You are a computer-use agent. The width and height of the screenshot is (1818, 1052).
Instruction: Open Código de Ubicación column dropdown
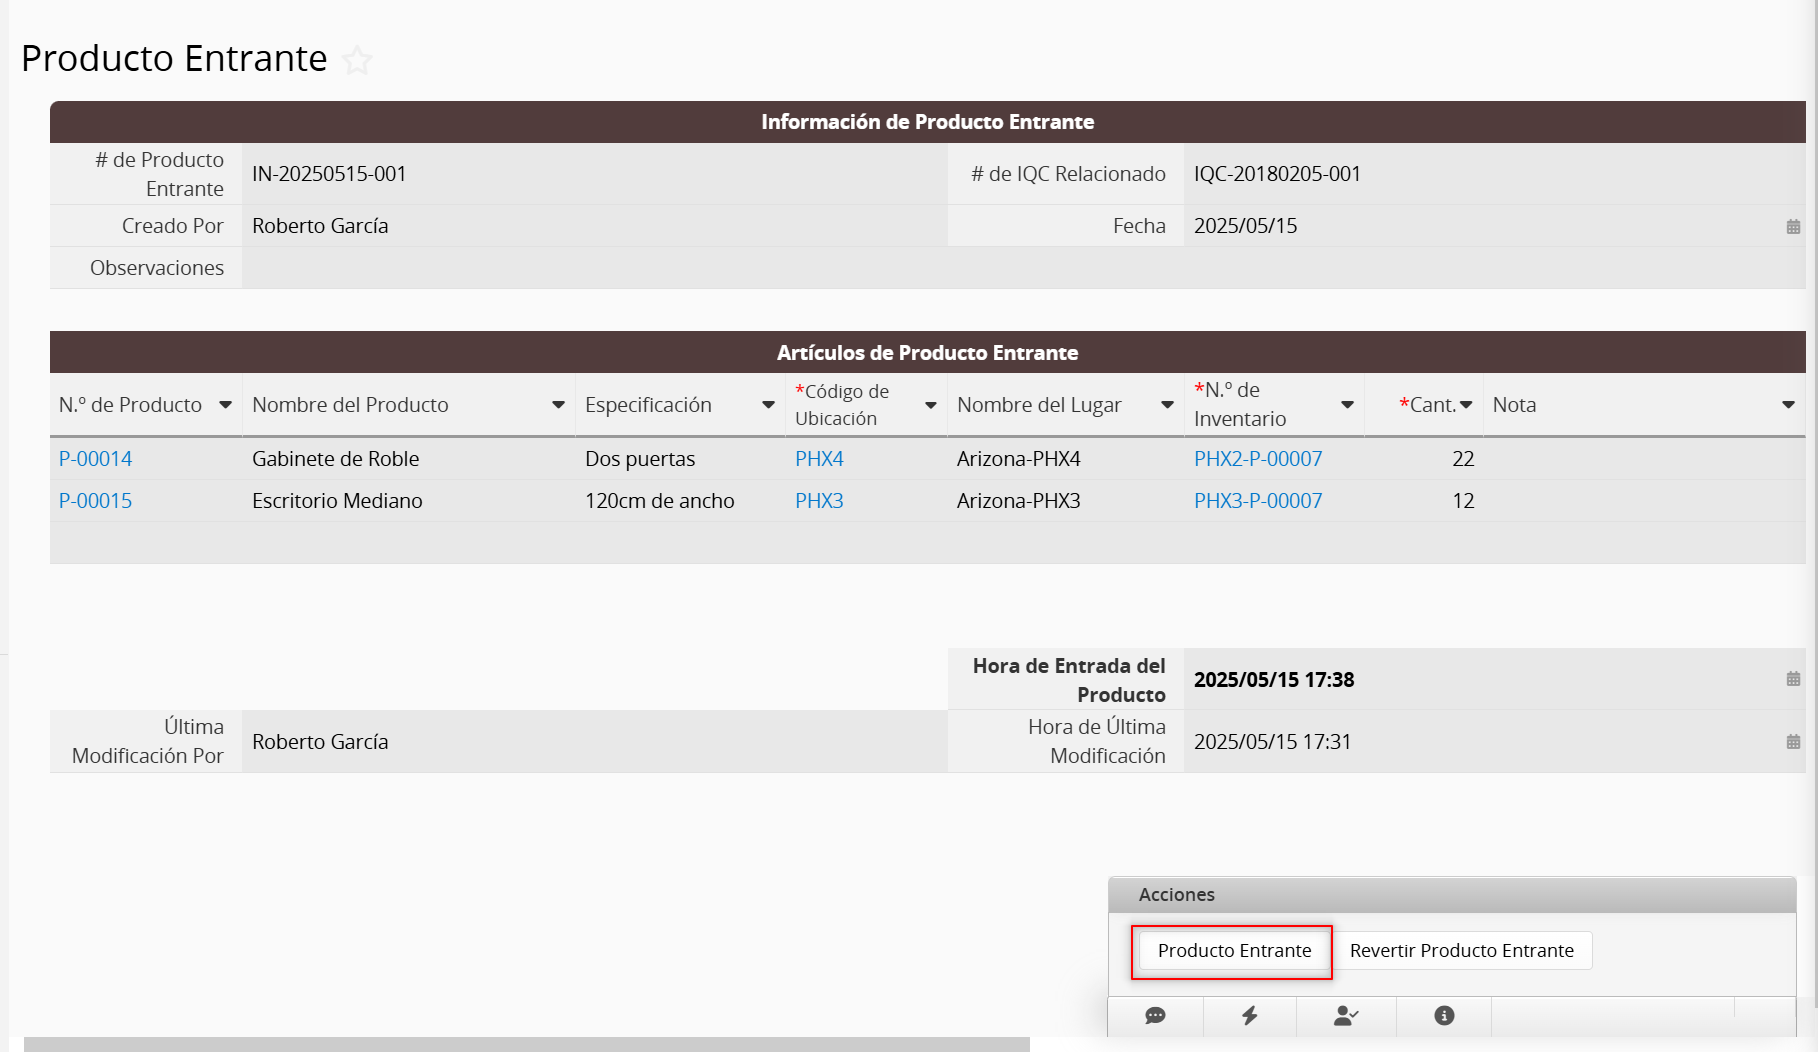[931, 405]
